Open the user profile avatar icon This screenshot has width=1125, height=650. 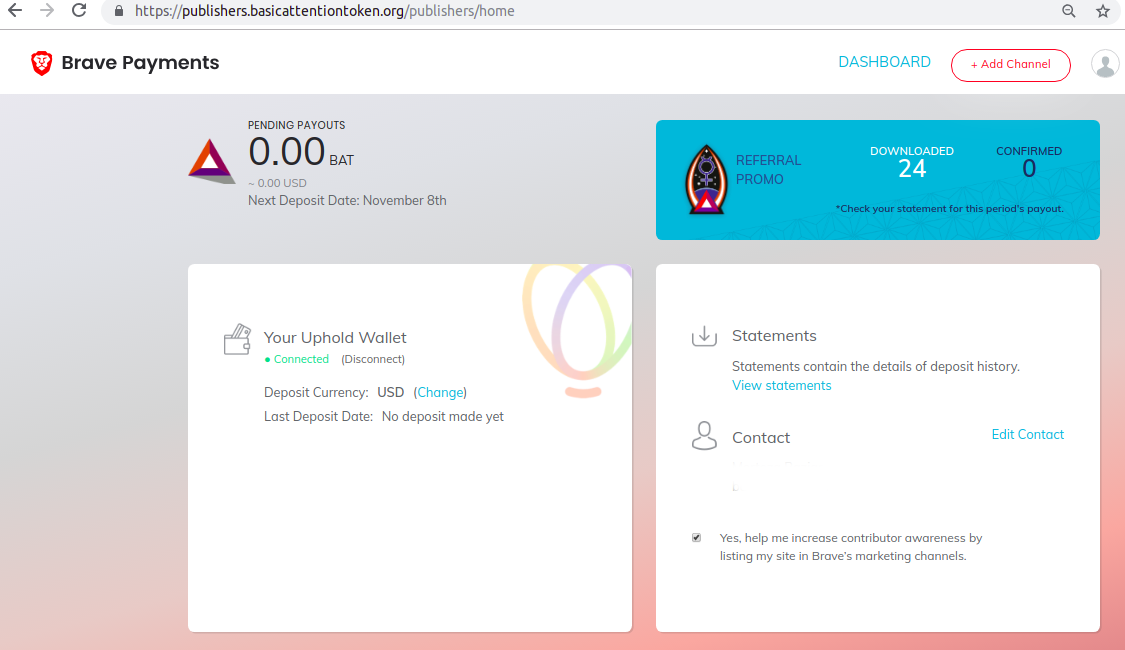pyautogui.click(x=1105, y=64)
